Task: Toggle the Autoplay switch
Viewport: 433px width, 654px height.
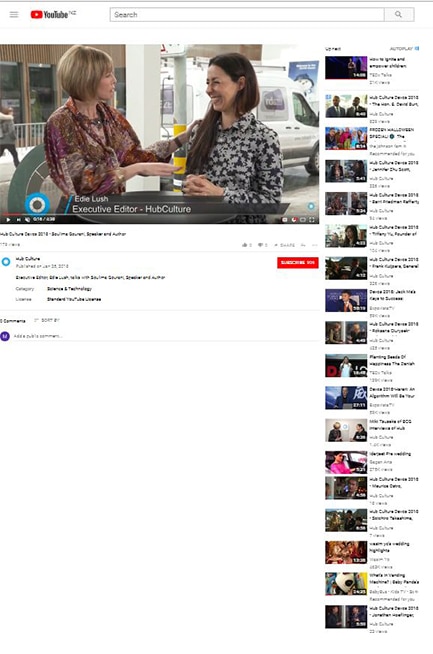Action: (417, 49)
